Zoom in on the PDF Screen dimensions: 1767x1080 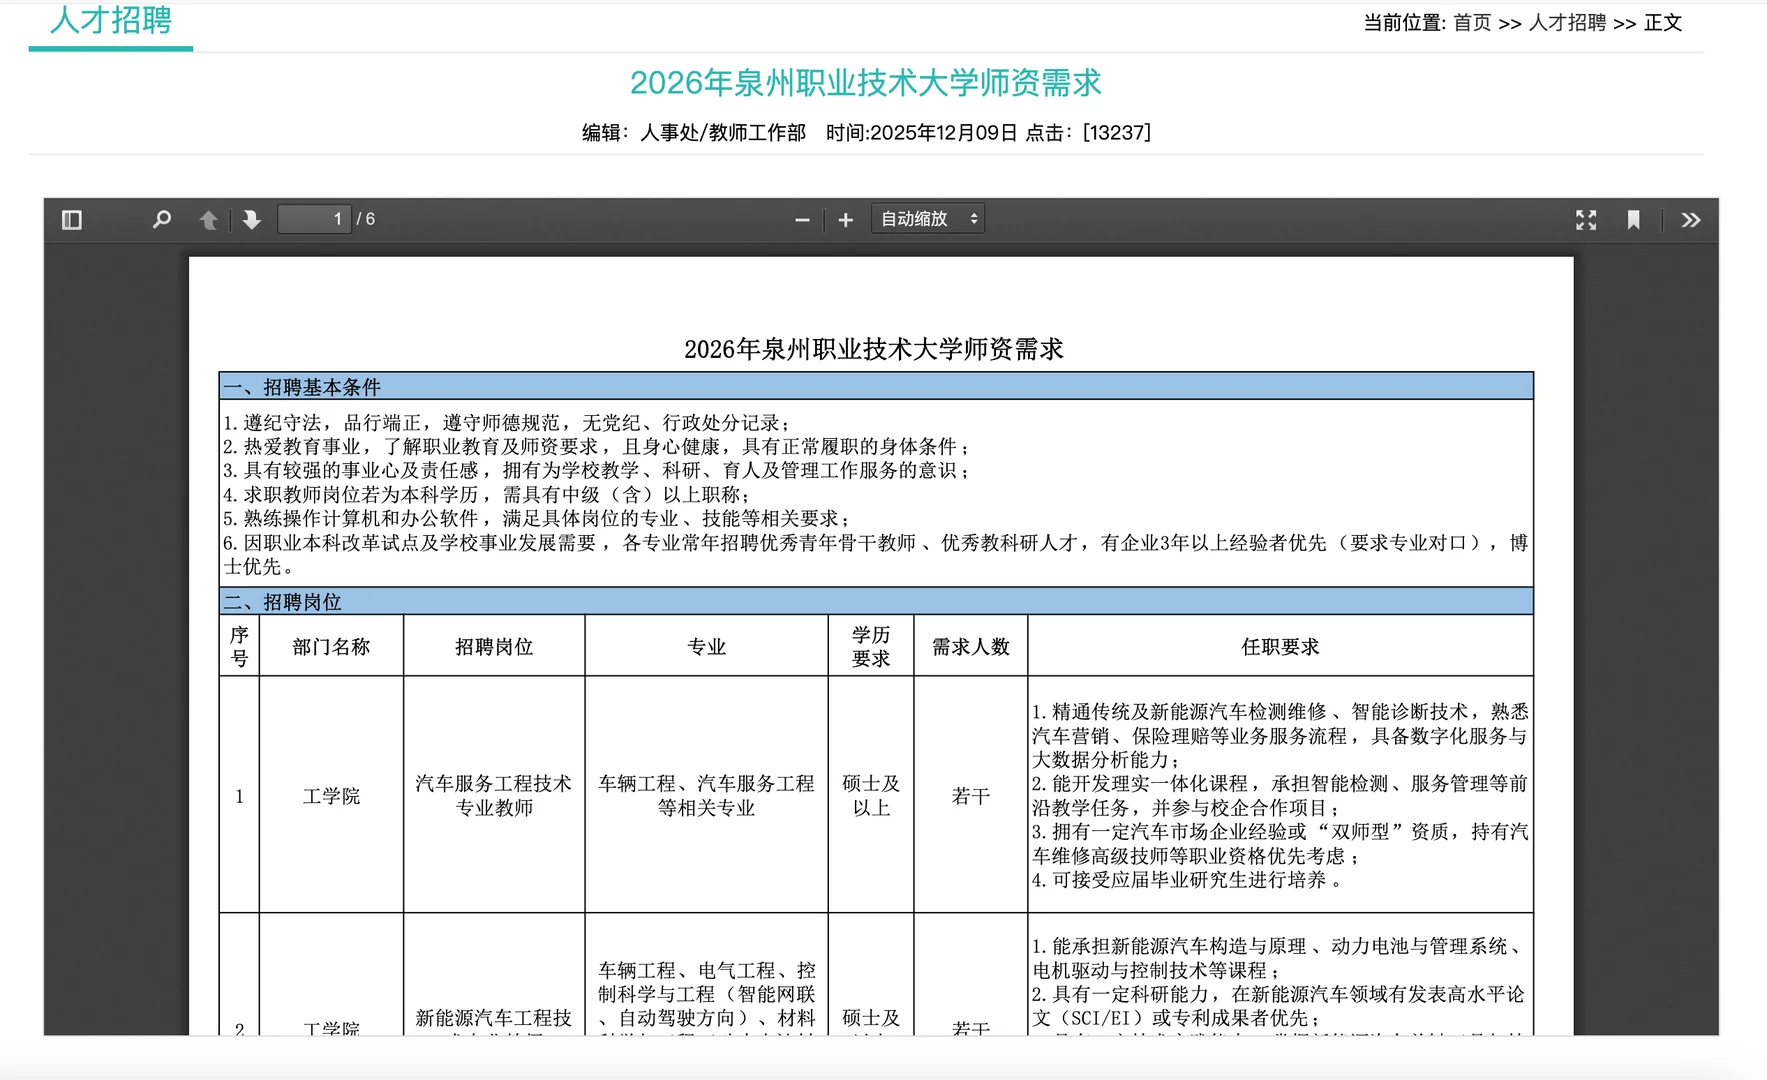click(846, 219)
